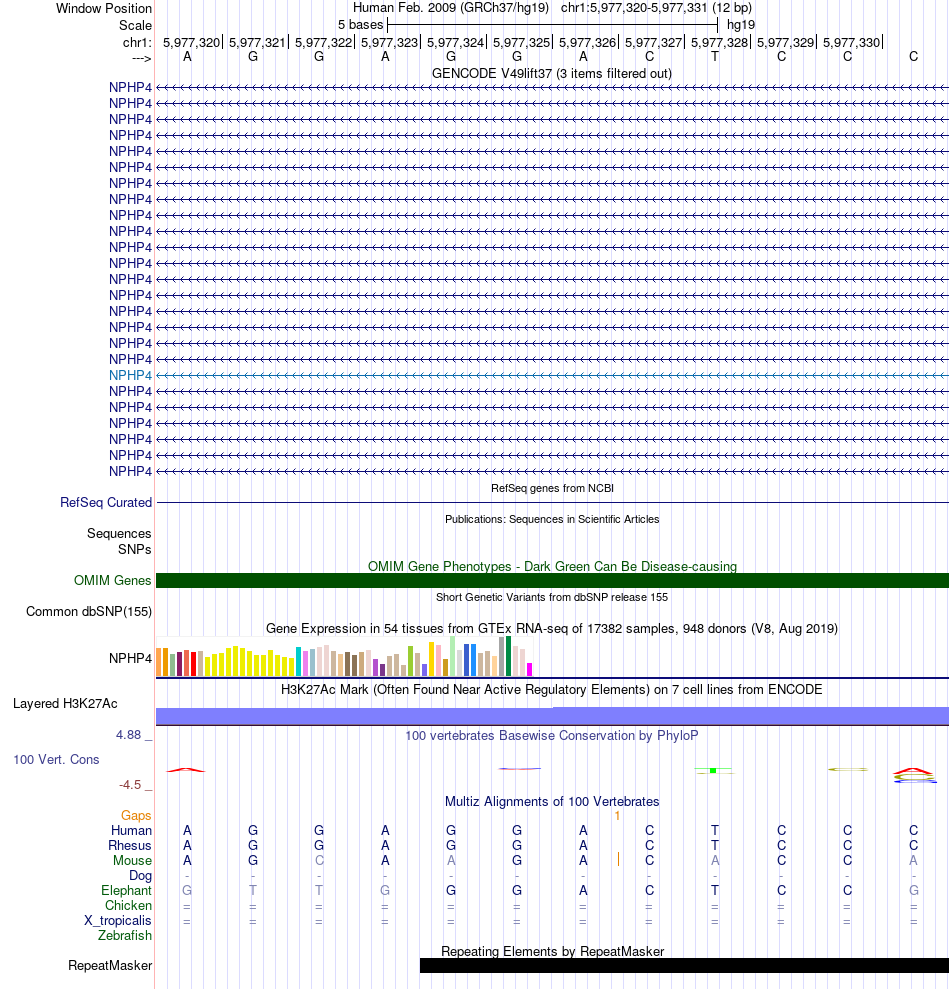This screenshot has width=950, height=989.
Task: Select the light-blue highlighted NPHP4 transcript label
Action: point(130,375)
